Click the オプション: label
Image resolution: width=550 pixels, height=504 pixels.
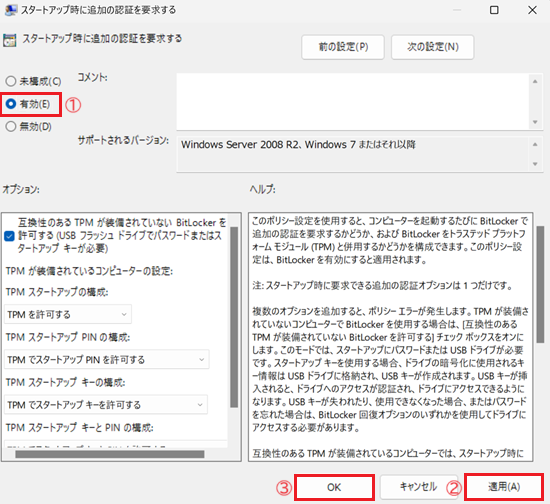tap(21, 189)
